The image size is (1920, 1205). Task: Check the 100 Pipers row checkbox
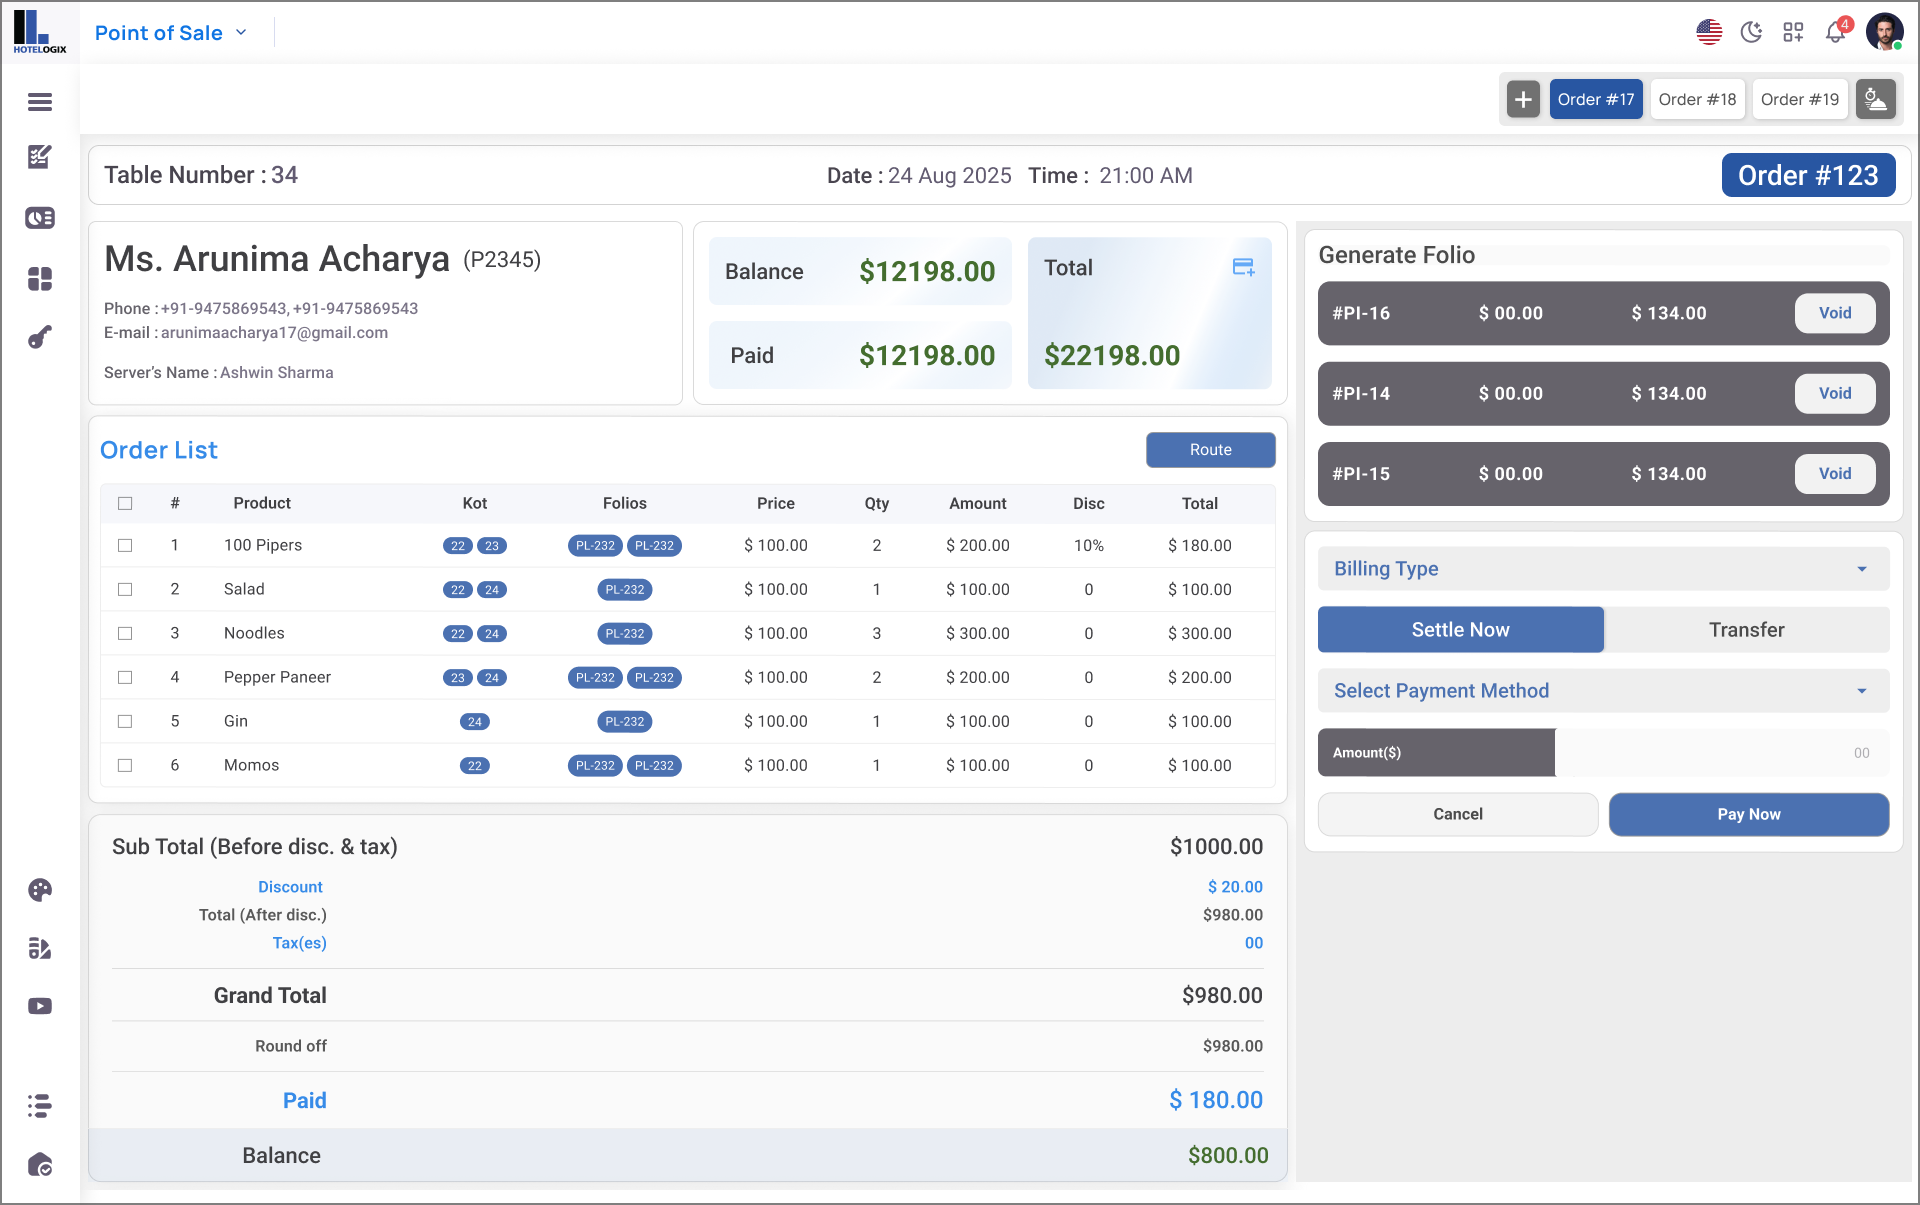(125, 545)
